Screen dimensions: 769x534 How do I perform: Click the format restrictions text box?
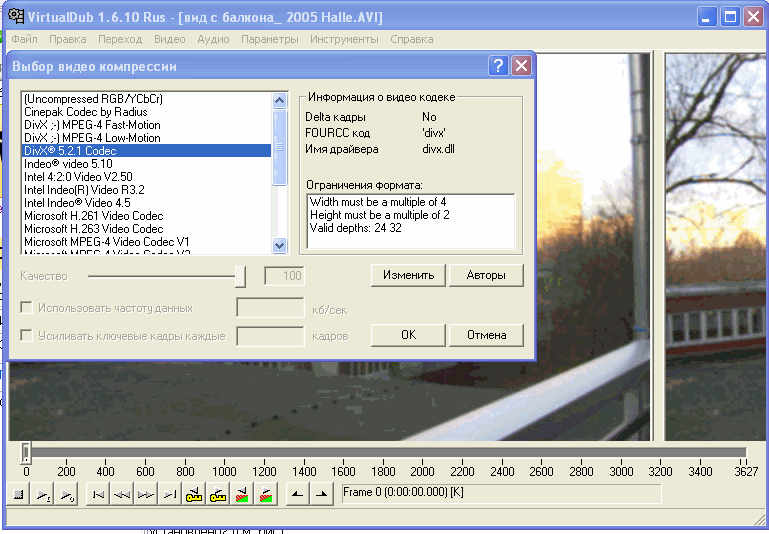pyautogui.click(x=411, y=221)
